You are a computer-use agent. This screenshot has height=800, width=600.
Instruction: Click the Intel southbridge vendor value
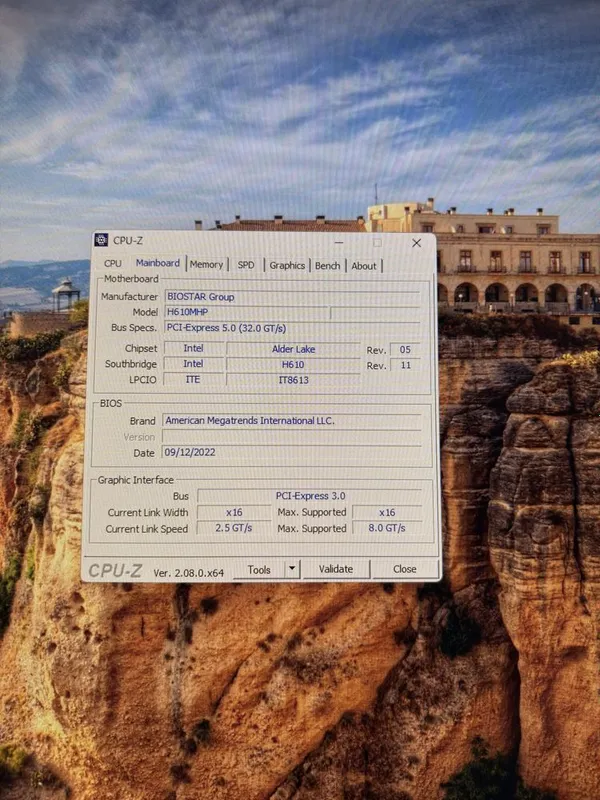(193, 364)
